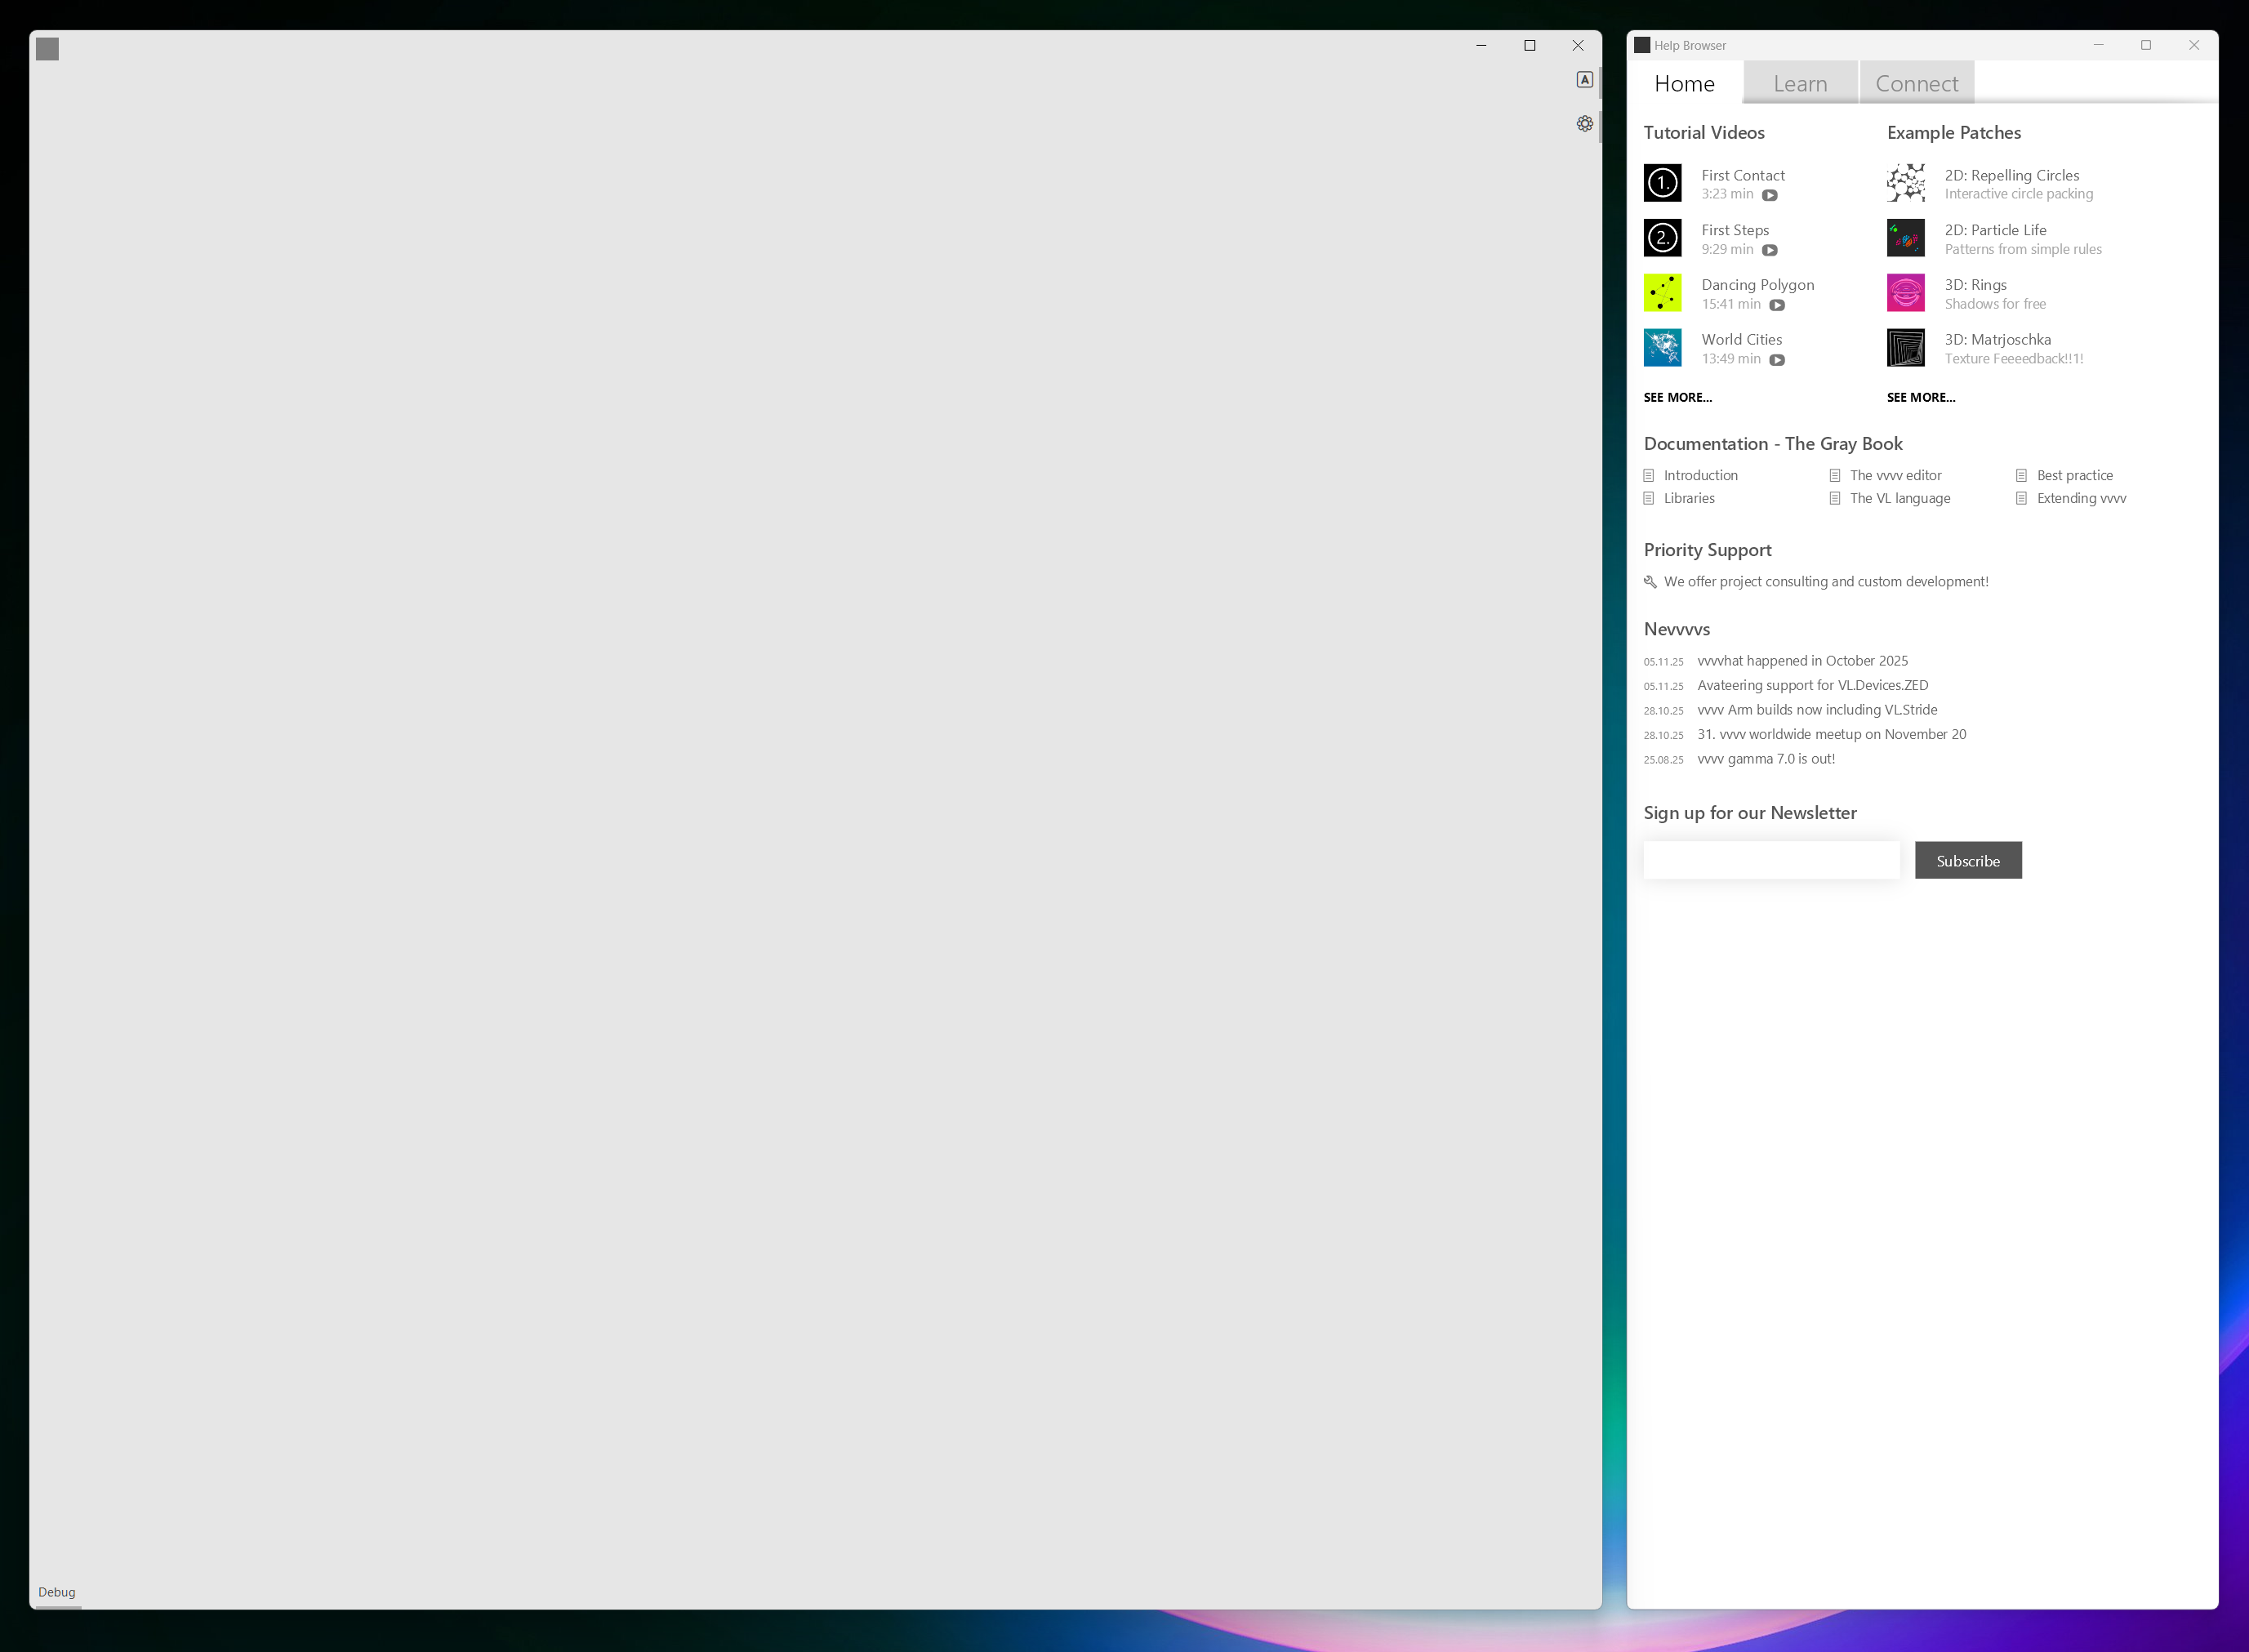
Task: Click the World Cities play icon
Action: coord(1776,360)
